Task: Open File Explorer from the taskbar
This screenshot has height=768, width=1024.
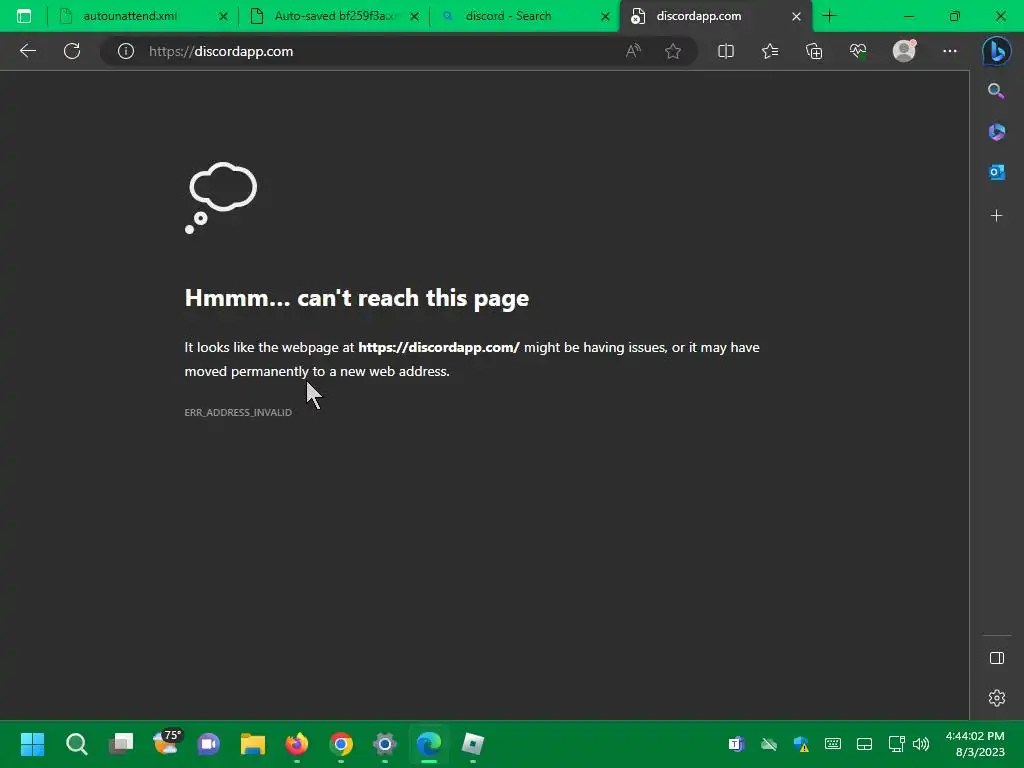Action: (x=253, y=744)
